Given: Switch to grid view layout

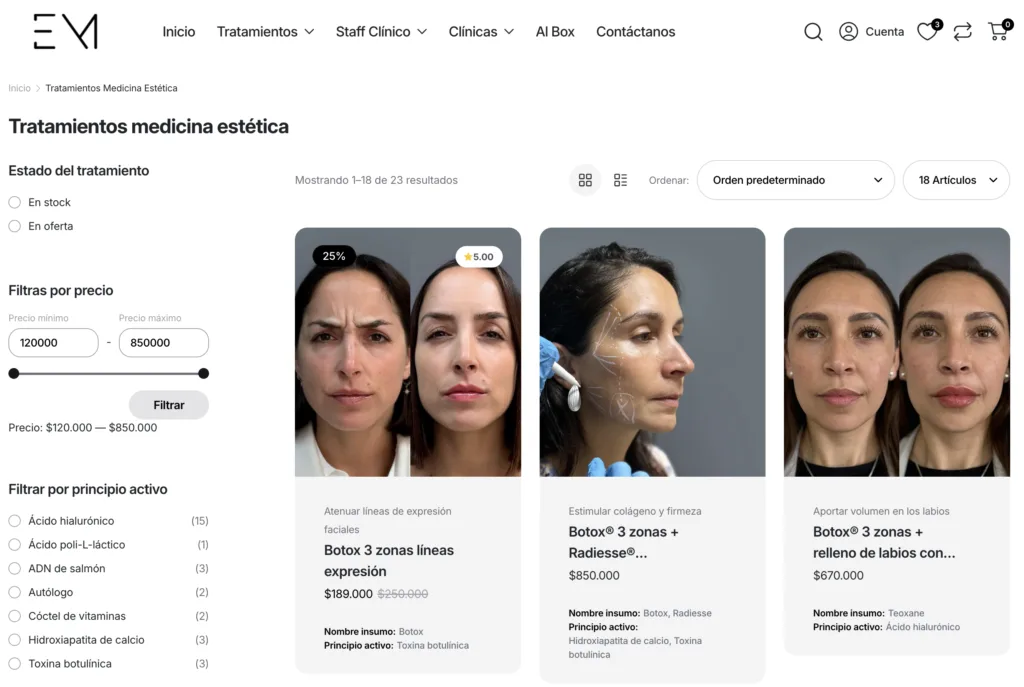Looking at the screenshot, I should point(585,180).
